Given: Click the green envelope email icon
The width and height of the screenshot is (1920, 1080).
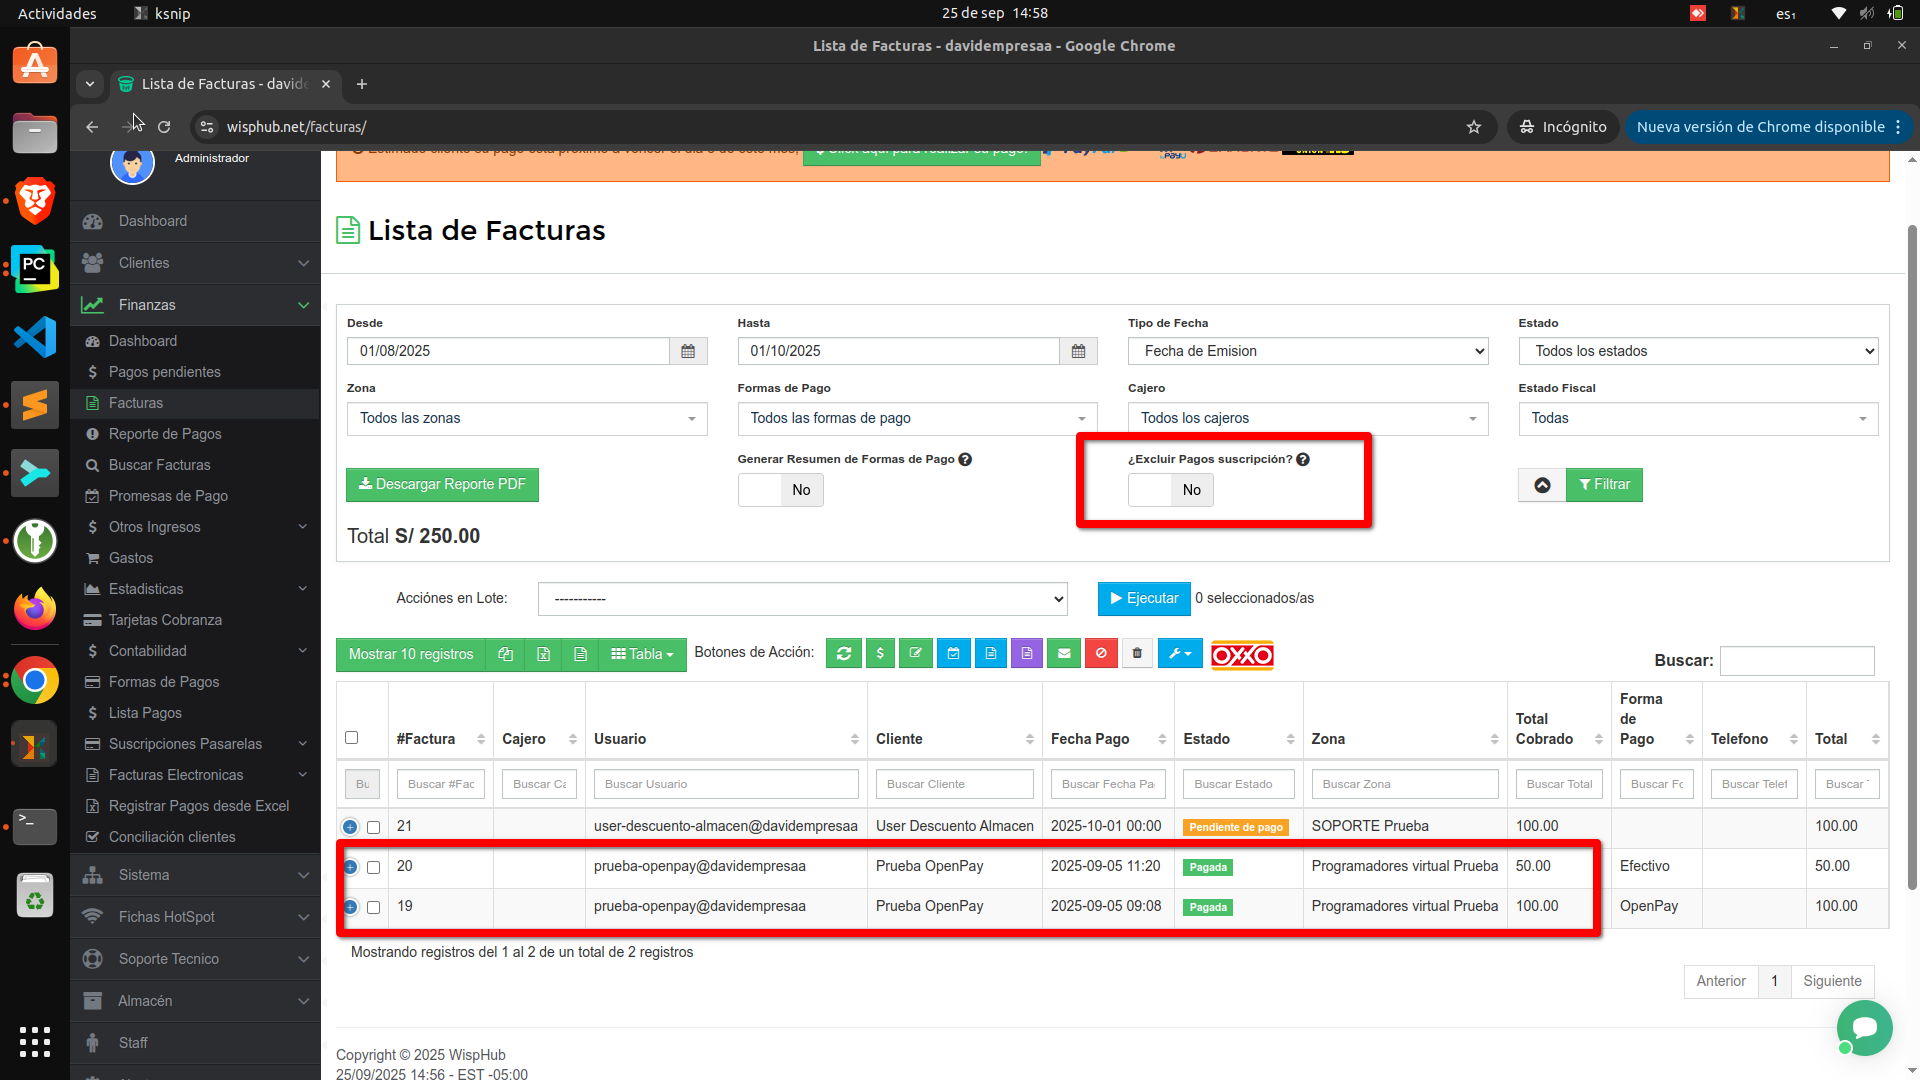Looking at the screenshot, I should coord(1064,654).
